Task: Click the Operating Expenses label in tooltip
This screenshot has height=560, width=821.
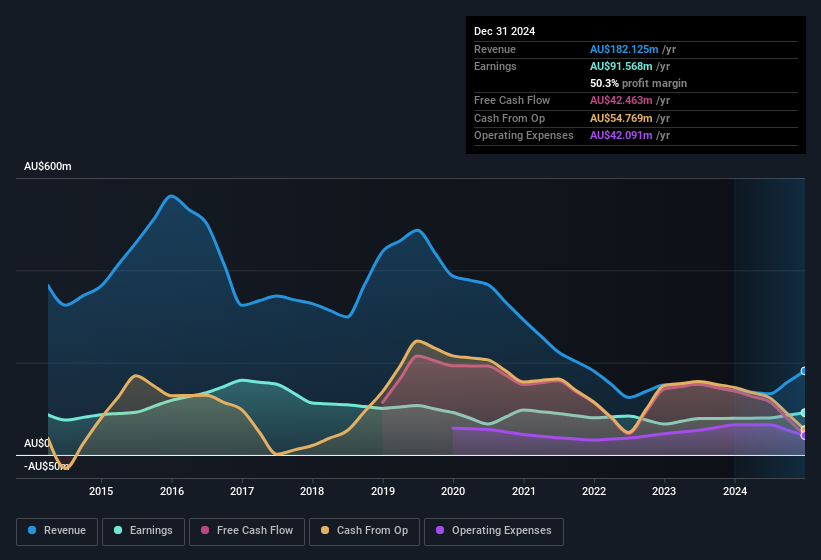Action: (x=524, y=136)
